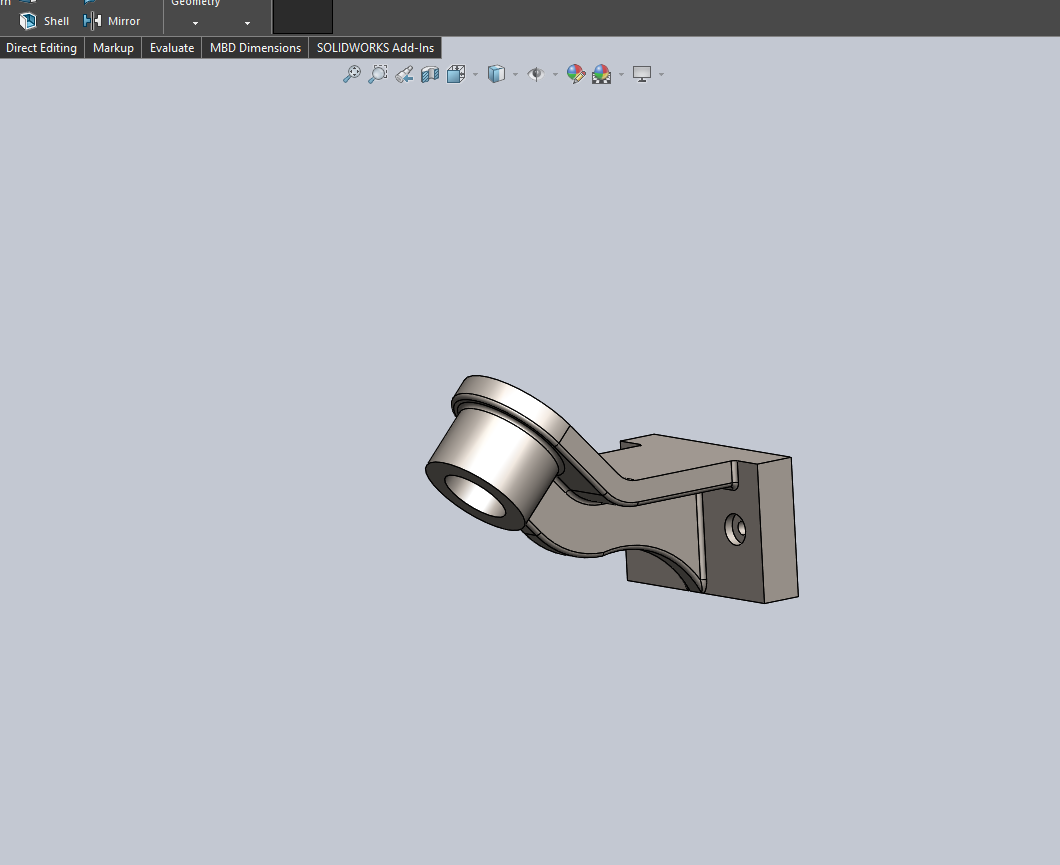Open the SOLIDWORKS Add-Ins tab
The height and width of the screenshot is (865, 1060).
click(x=375, y=47)
